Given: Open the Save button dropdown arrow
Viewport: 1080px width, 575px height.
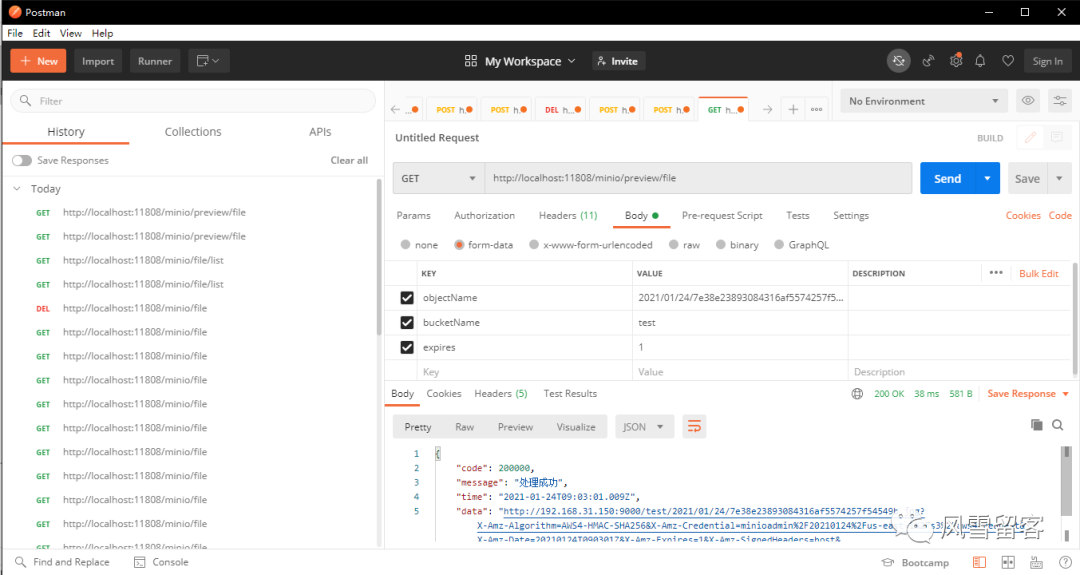Looking at the screenshot, I should coord(1059,178).
